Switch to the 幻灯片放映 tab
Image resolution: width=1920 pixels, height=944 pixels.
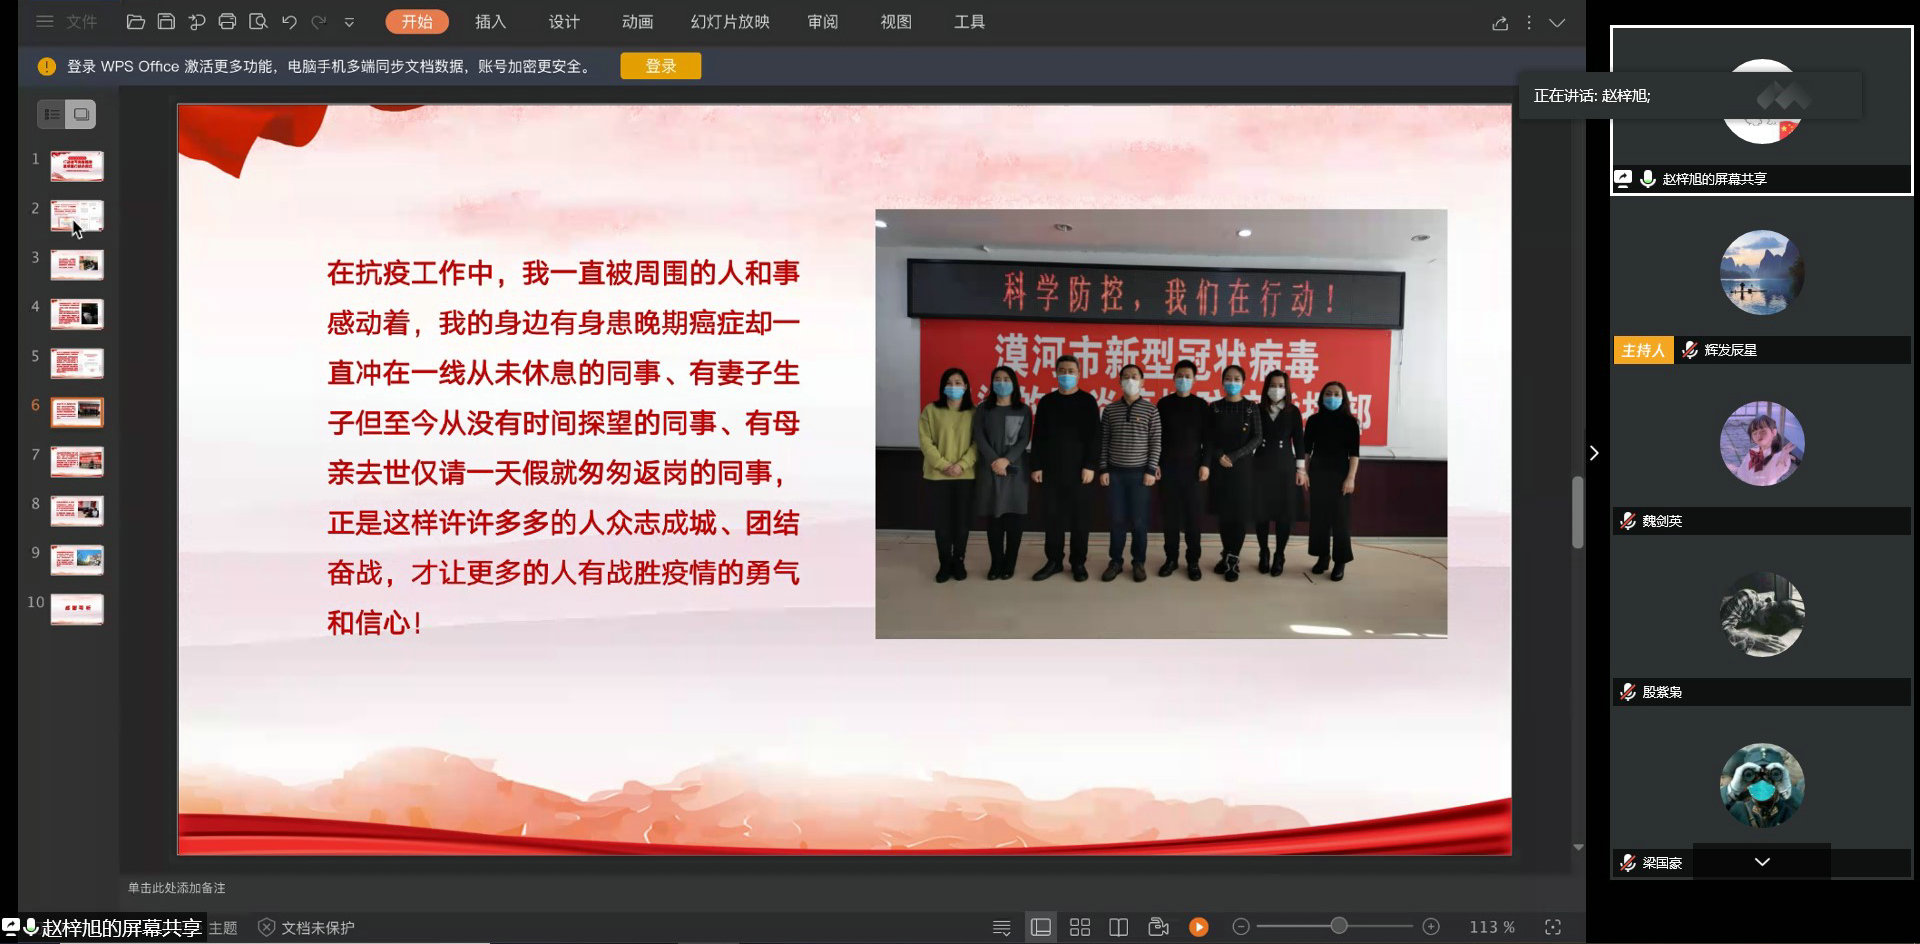click(x=730, y=22)
